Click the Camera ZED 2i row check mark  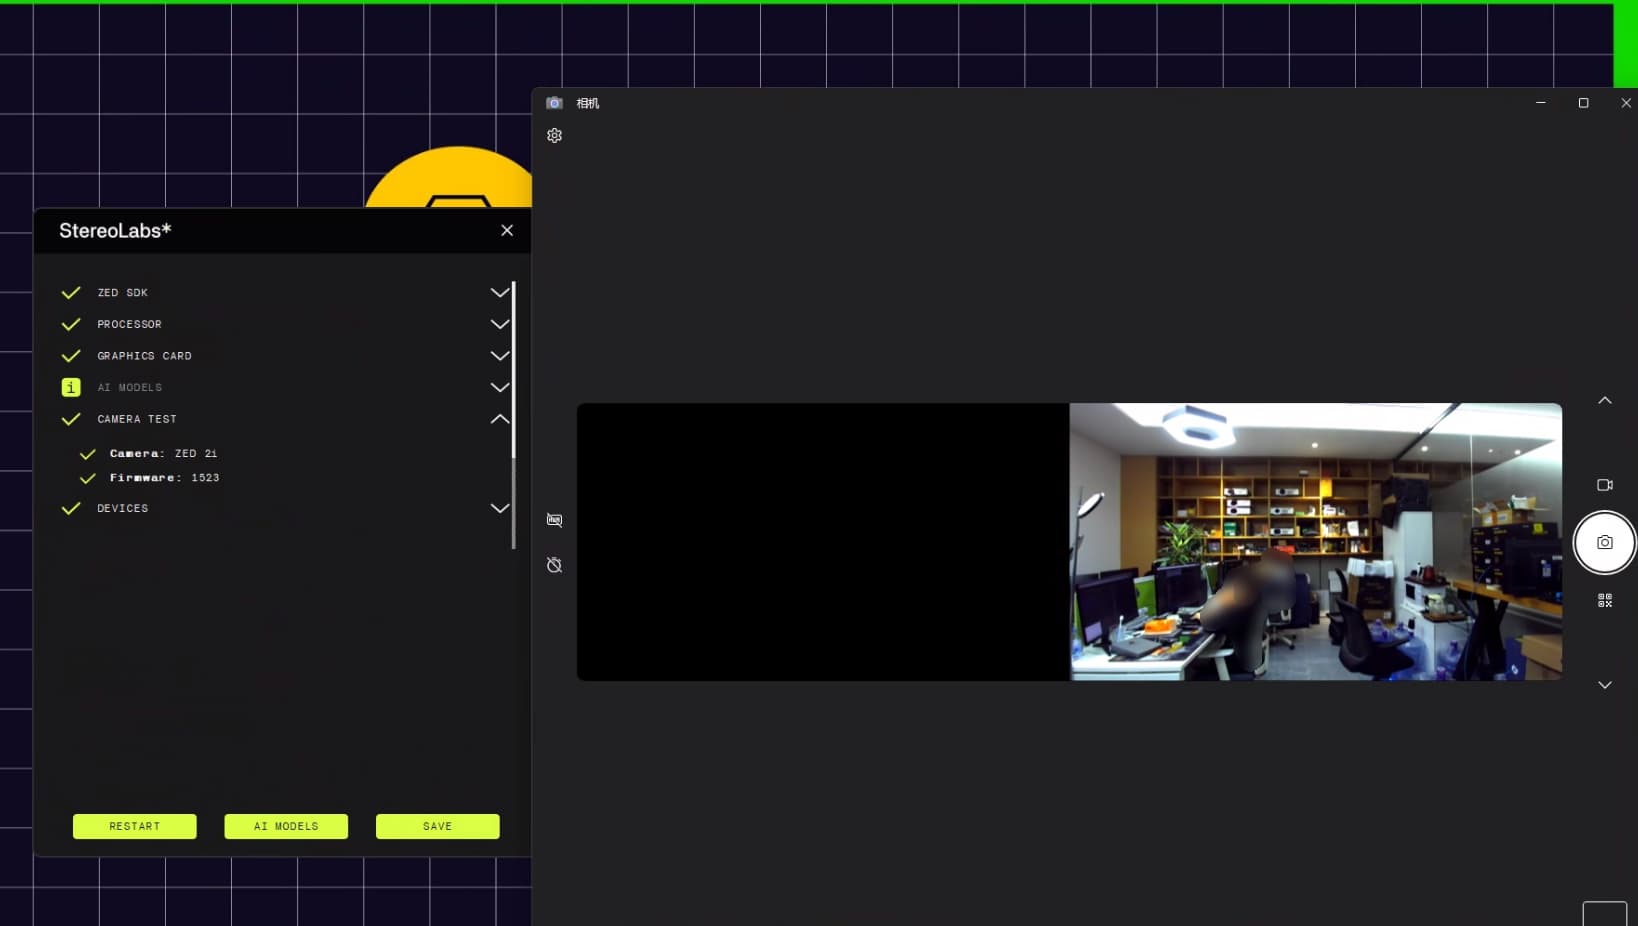pyautogui.click(x=88, y=453)
